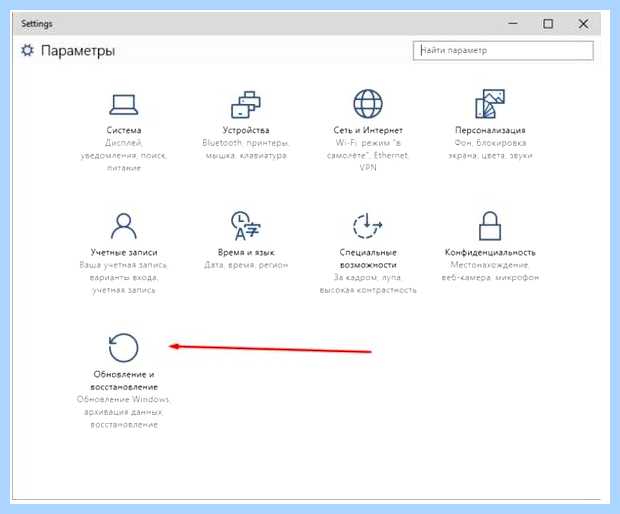Close the Settings window
The height and width of the screenshot is (514, 620).
[583, 24]
